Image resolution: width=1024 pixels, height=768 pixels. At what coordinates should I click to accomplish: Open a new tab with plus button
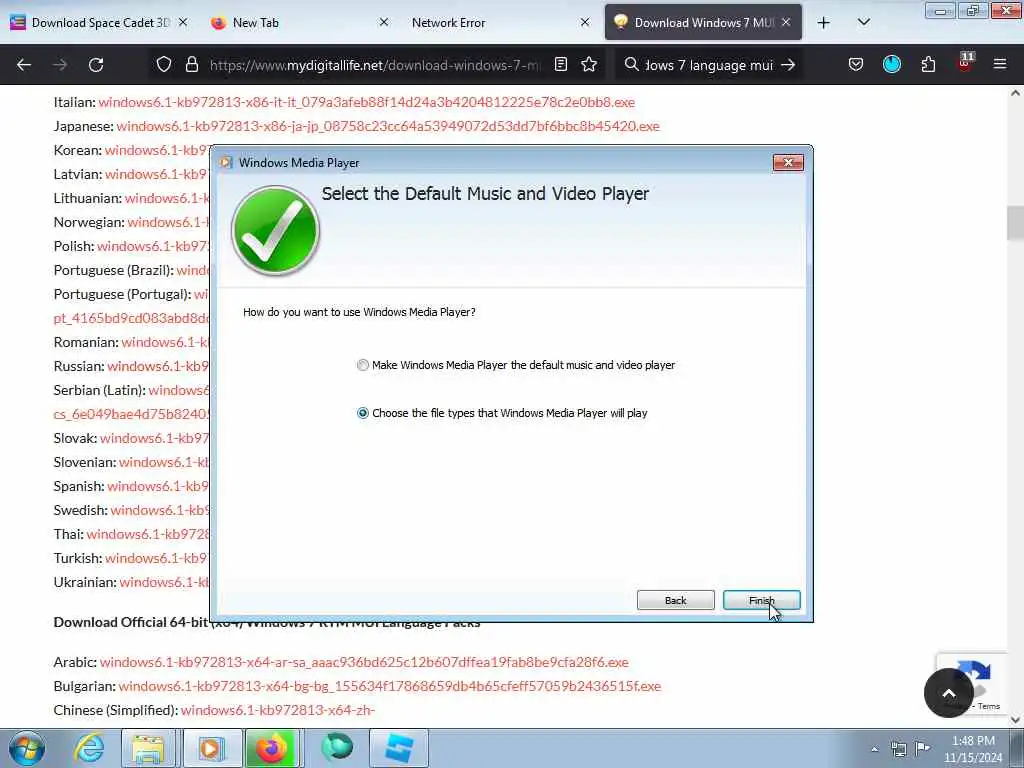tap(824, 23)
